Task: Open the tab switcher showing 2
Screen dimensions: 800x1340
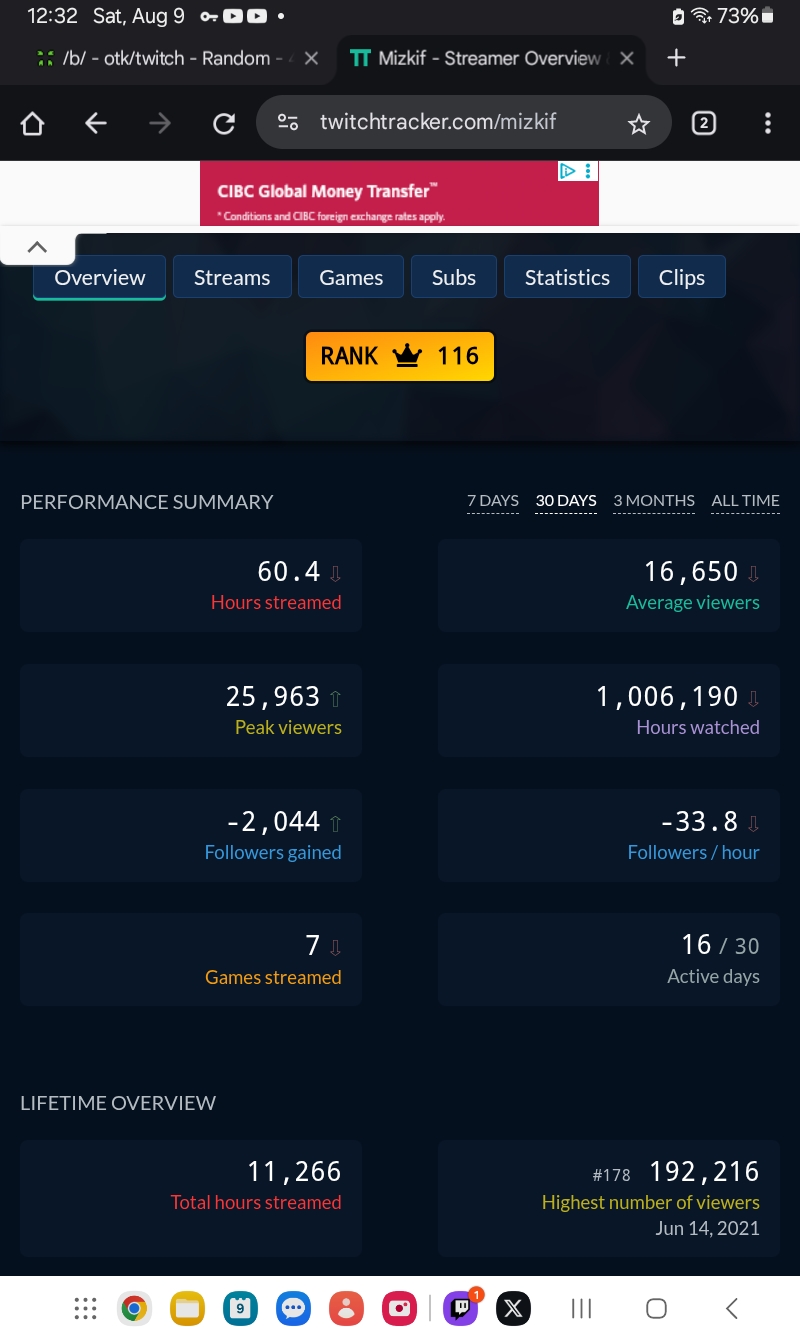Action: click(704, 123)
